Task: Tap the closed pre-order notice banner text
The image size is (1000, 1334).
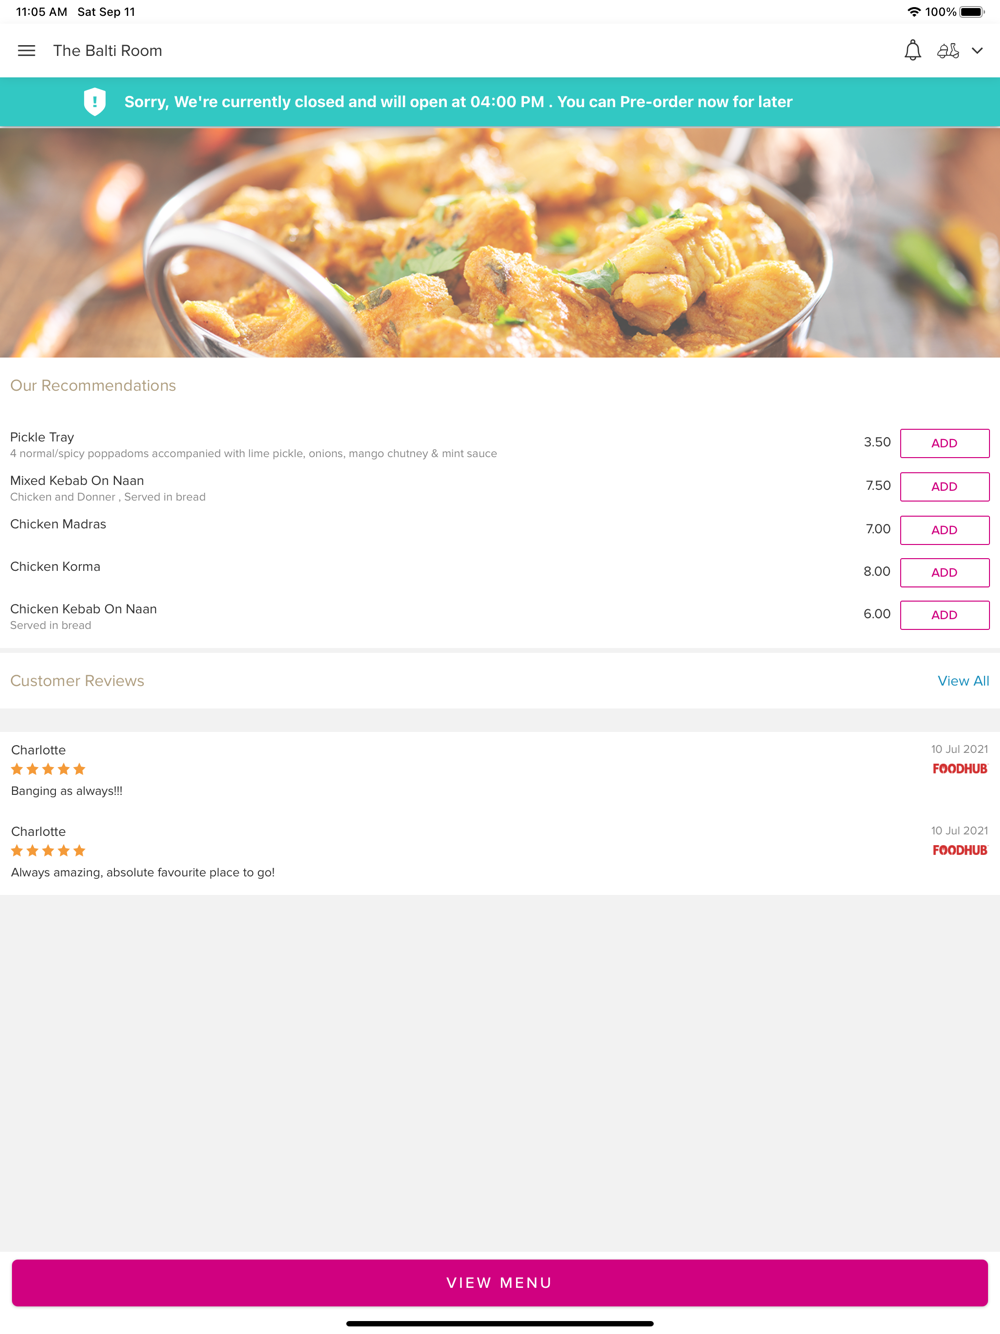Action: [458, 102]
